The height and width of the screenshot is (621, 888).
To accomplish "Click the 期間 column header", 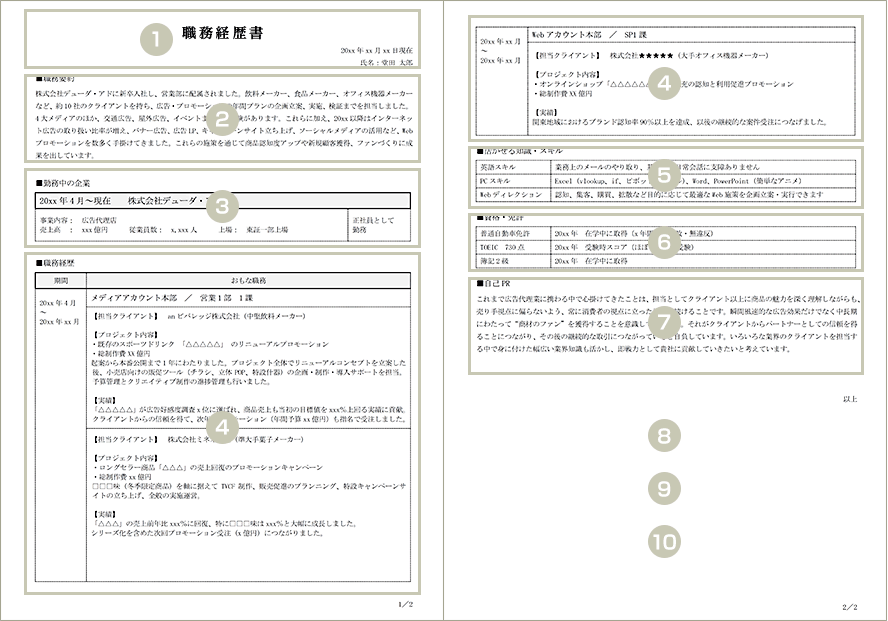I will coord(61,281).
